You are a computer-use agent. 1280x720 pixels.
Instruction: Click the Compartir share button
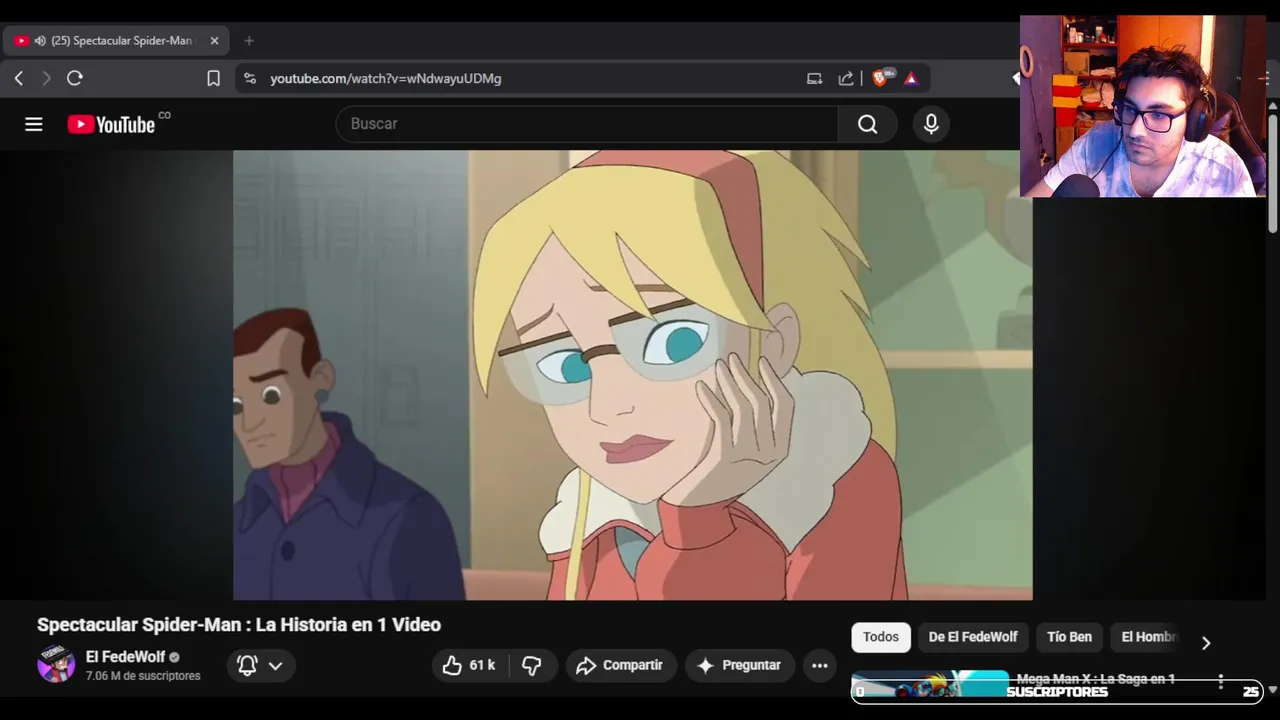click(620, 665)
